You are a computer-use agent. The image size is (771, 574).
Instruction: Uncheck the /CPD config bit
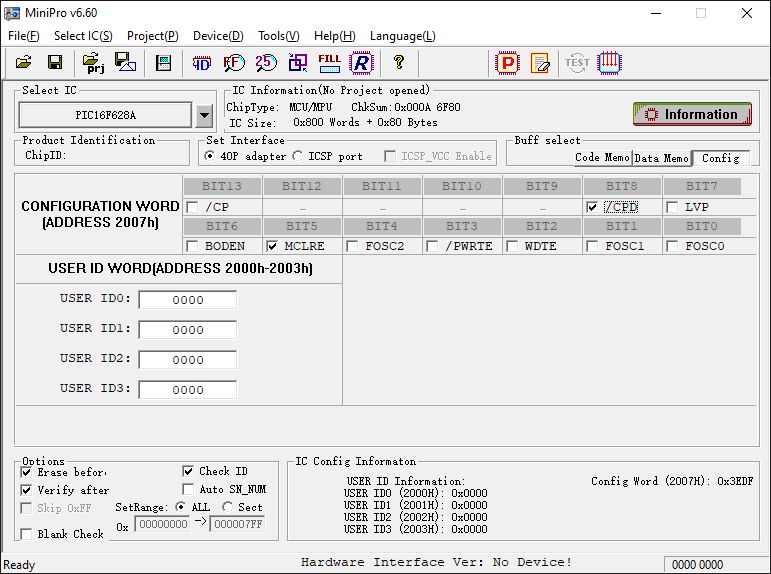[x=592, y=208]
